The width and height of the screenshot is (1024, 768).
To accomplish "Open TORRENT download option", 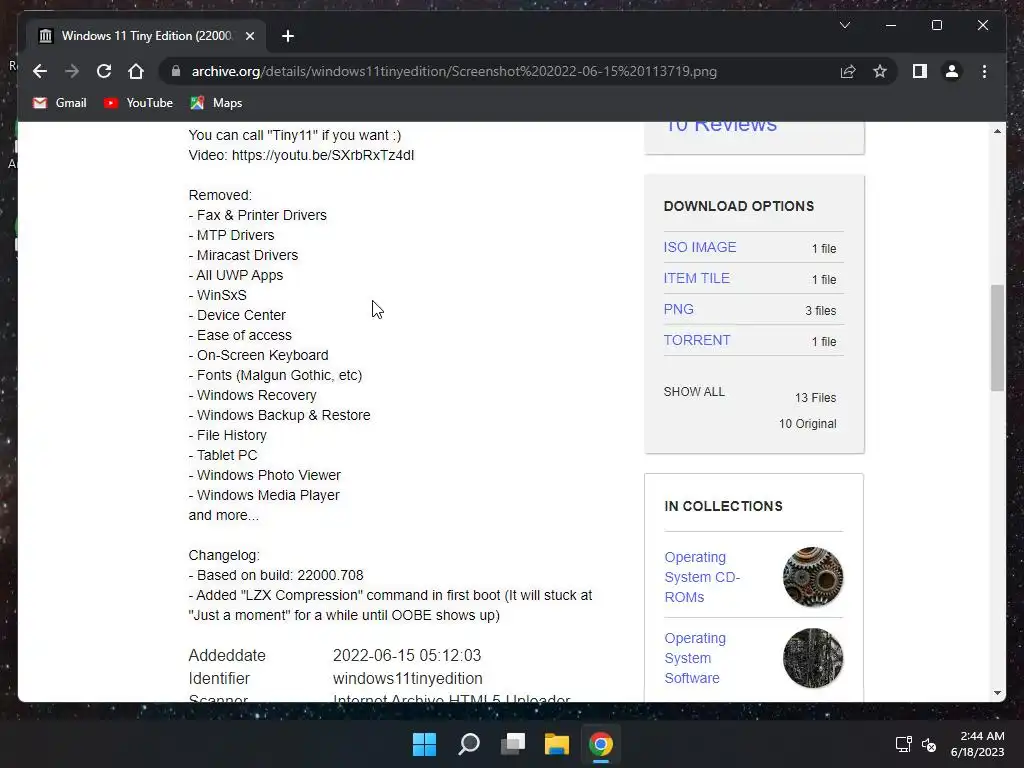I will coord(697,340).
